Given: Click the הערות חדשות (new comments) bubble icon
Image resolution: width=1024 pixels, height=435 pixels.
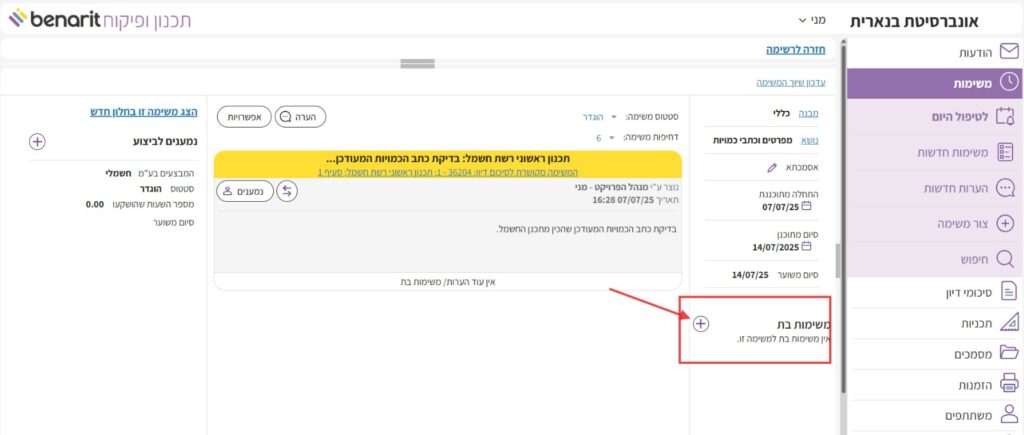Looking at the screenshot, I should 1006,188.
